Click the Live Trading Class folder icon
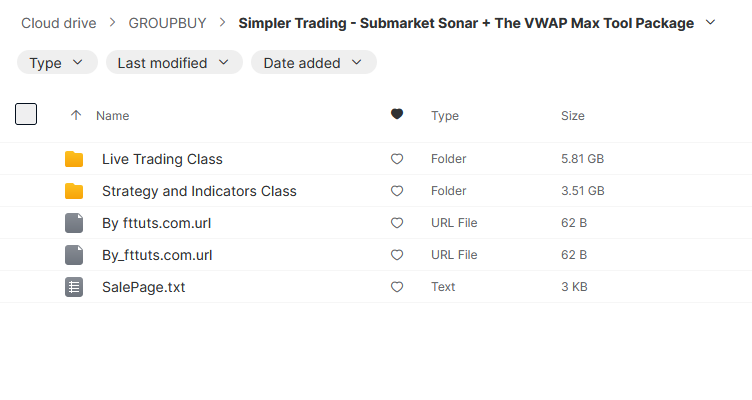 pos(74,159)
